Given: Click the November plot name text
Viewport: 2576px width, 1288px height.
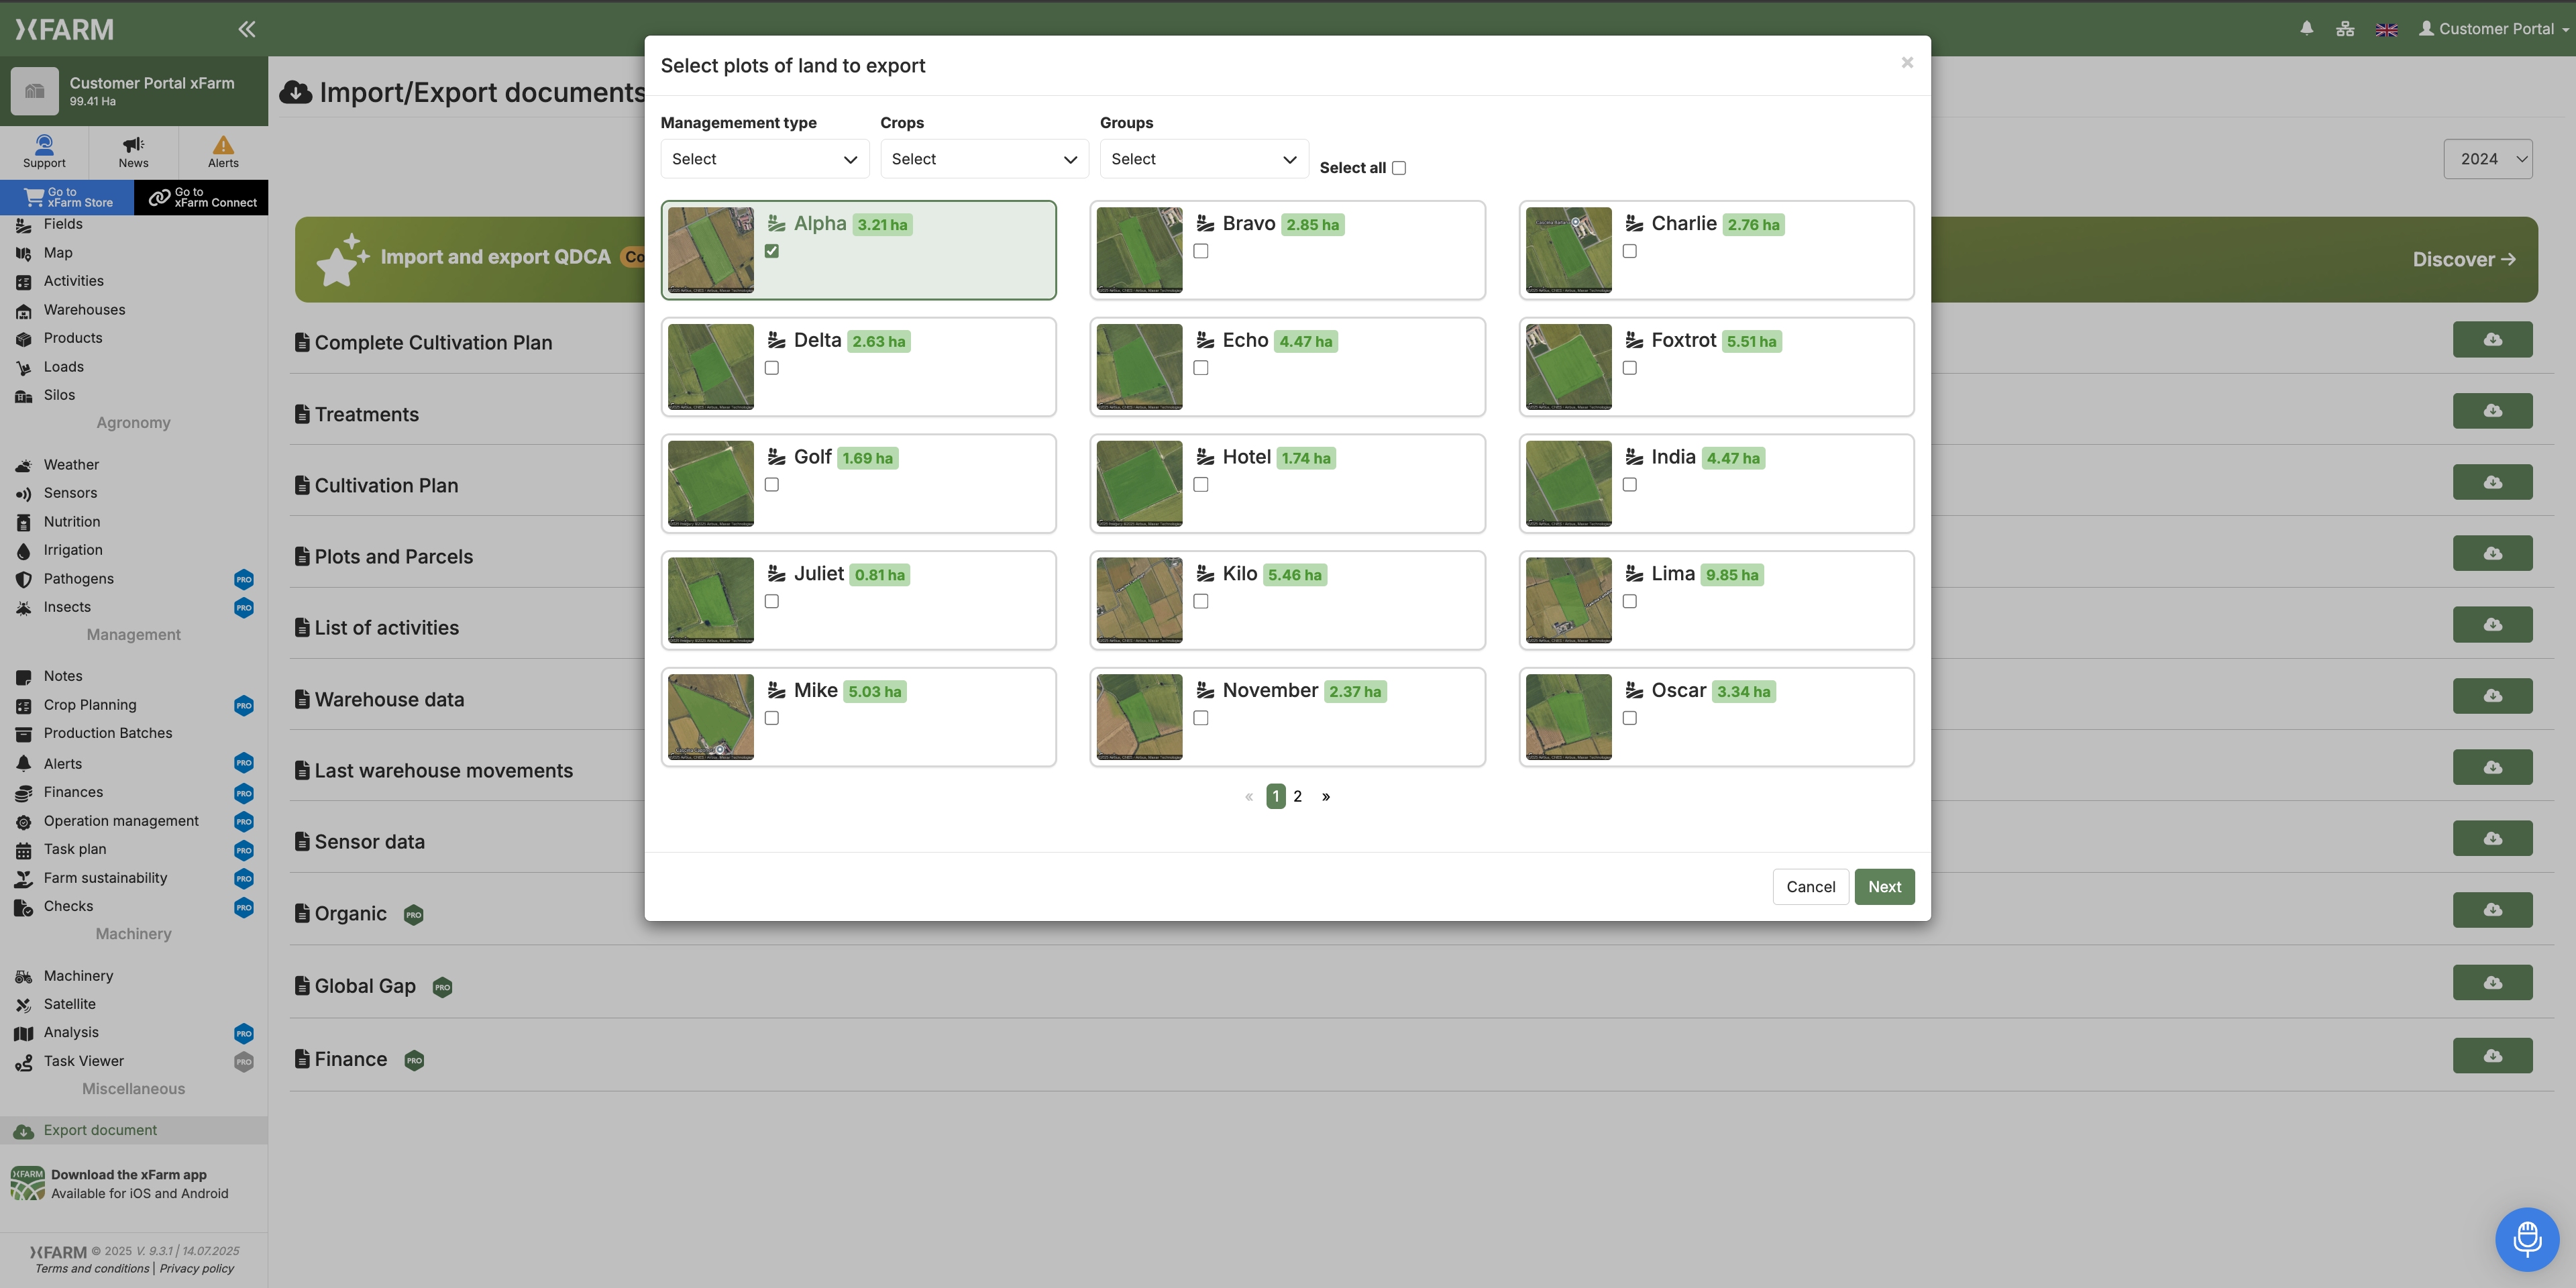Looking at the screenshot, I should (1270, 690).
